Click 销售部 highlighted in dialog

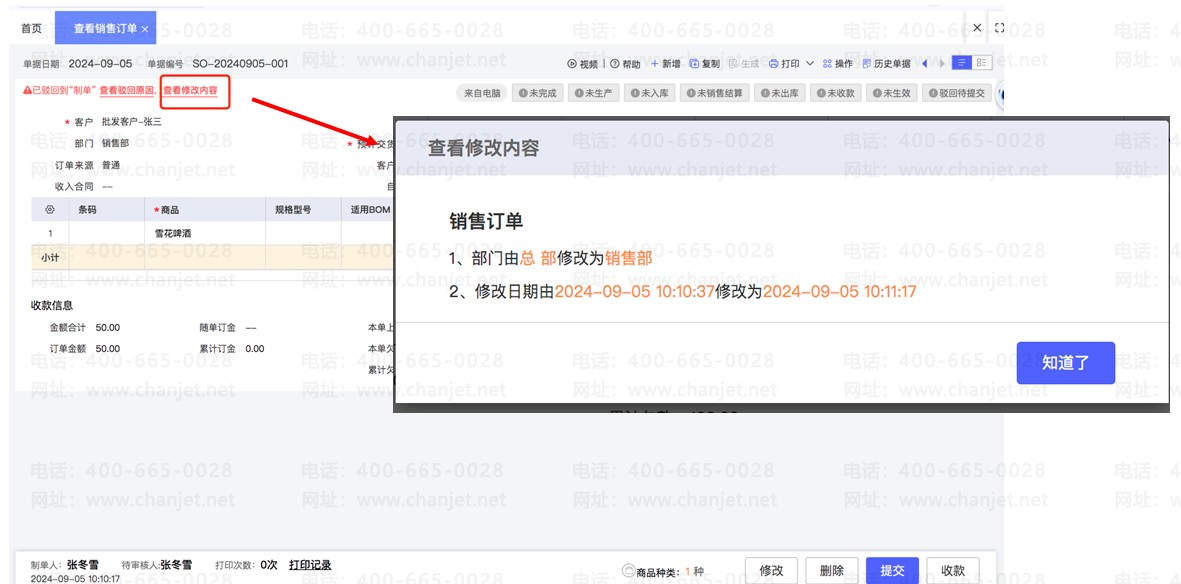tap(629, 257)
